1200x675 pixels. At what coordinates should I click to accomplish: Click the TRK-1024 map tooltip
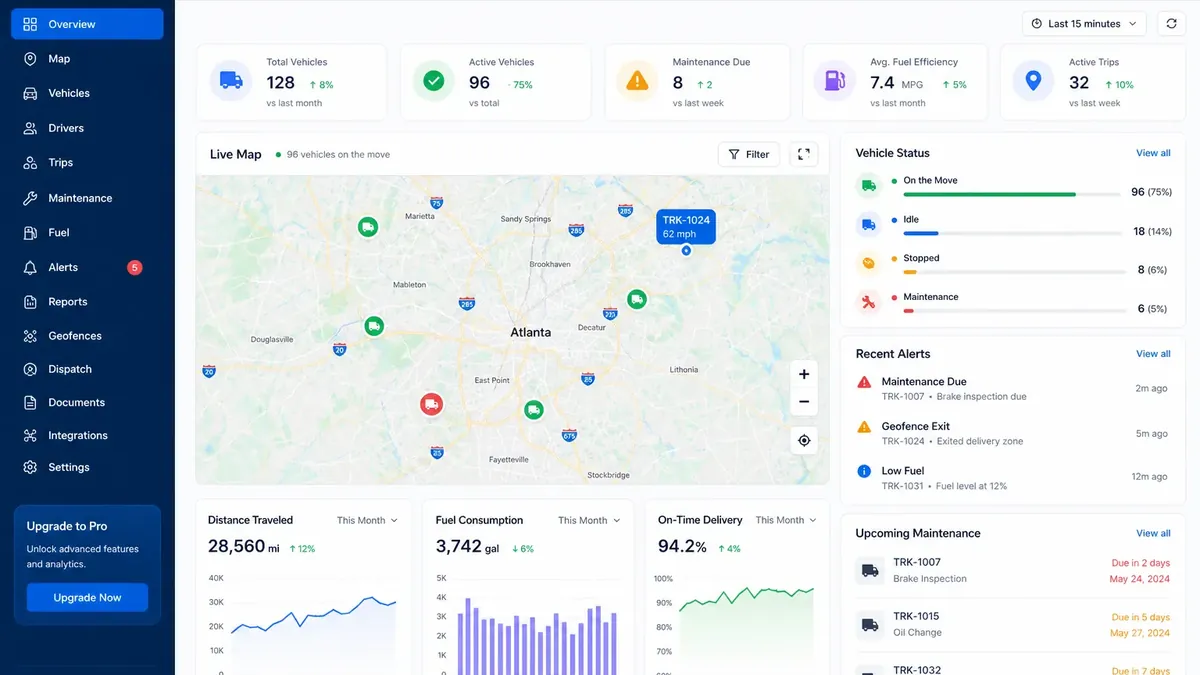pyautogui.click(x=686, y=227)
